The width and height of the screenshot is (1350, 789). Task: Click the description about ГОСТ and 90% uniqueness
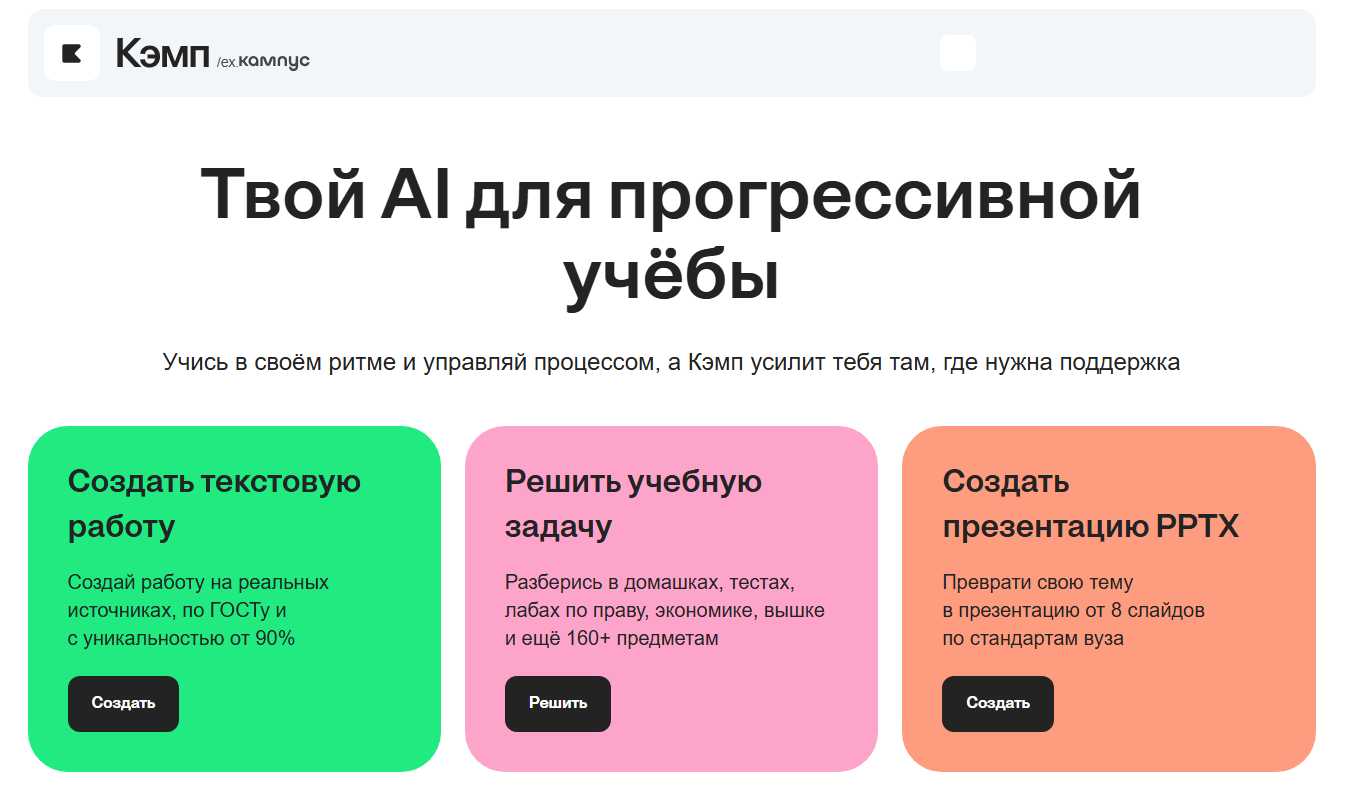tap(198, 610)
